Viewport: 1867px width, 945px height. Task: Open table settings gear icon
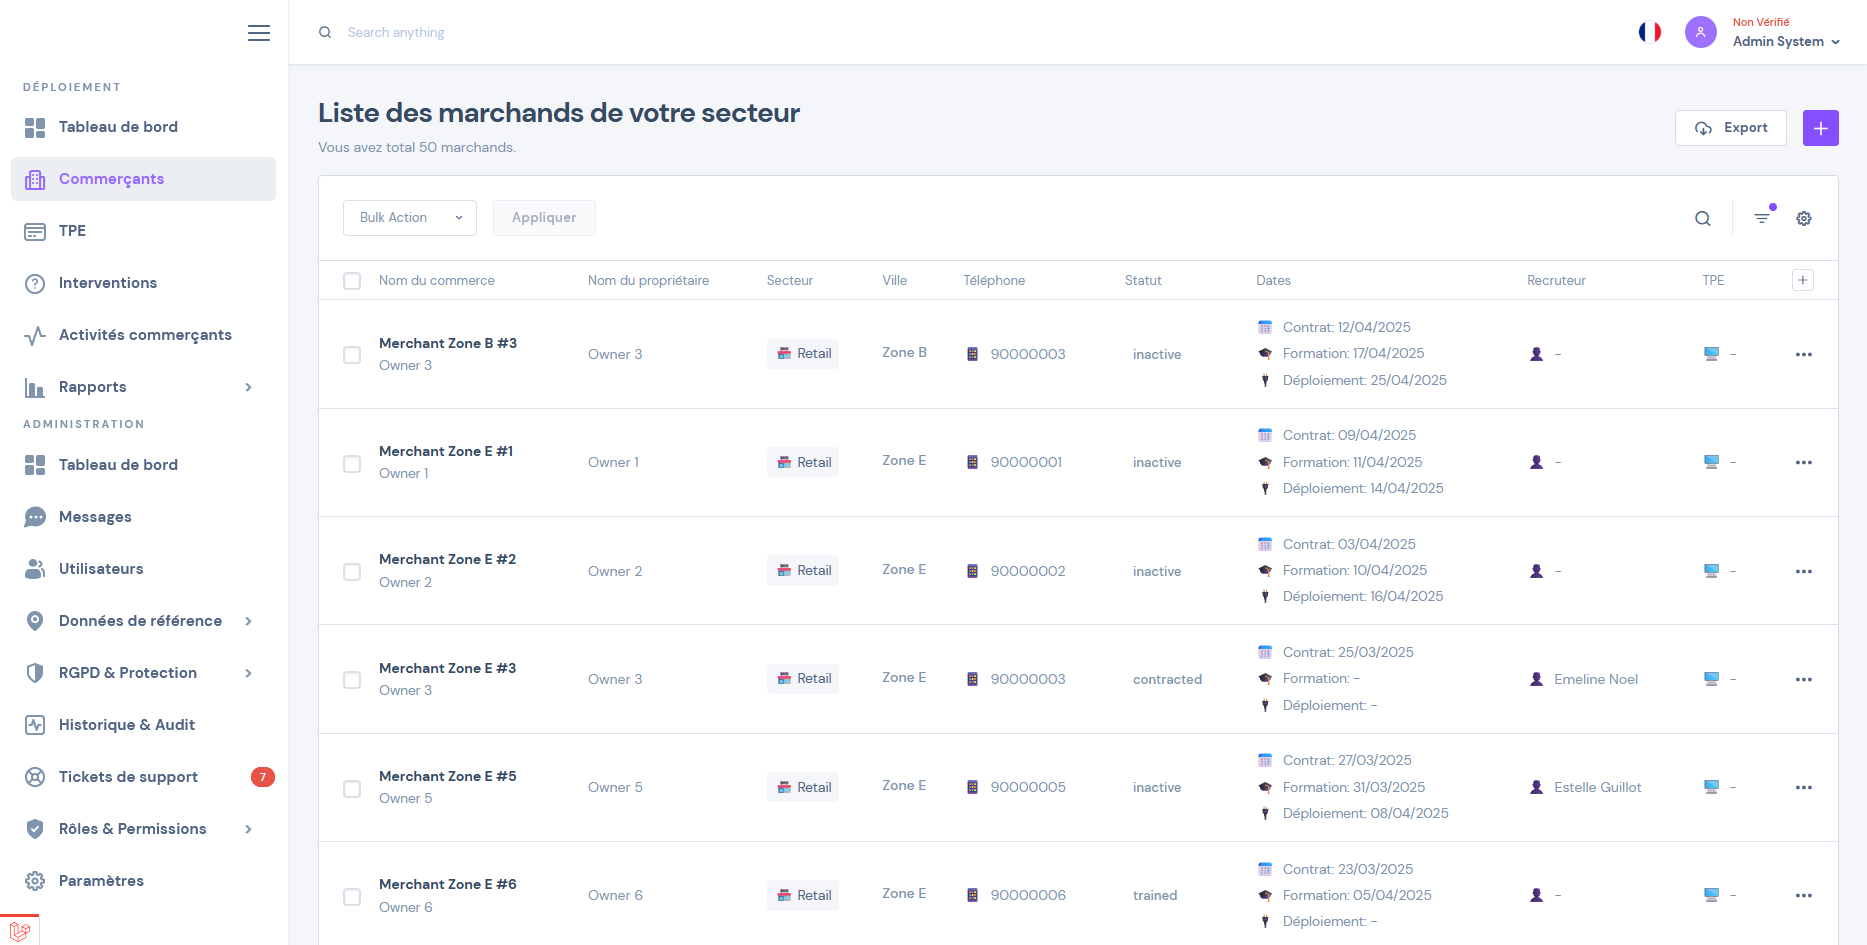click(x=1804, y=218)
